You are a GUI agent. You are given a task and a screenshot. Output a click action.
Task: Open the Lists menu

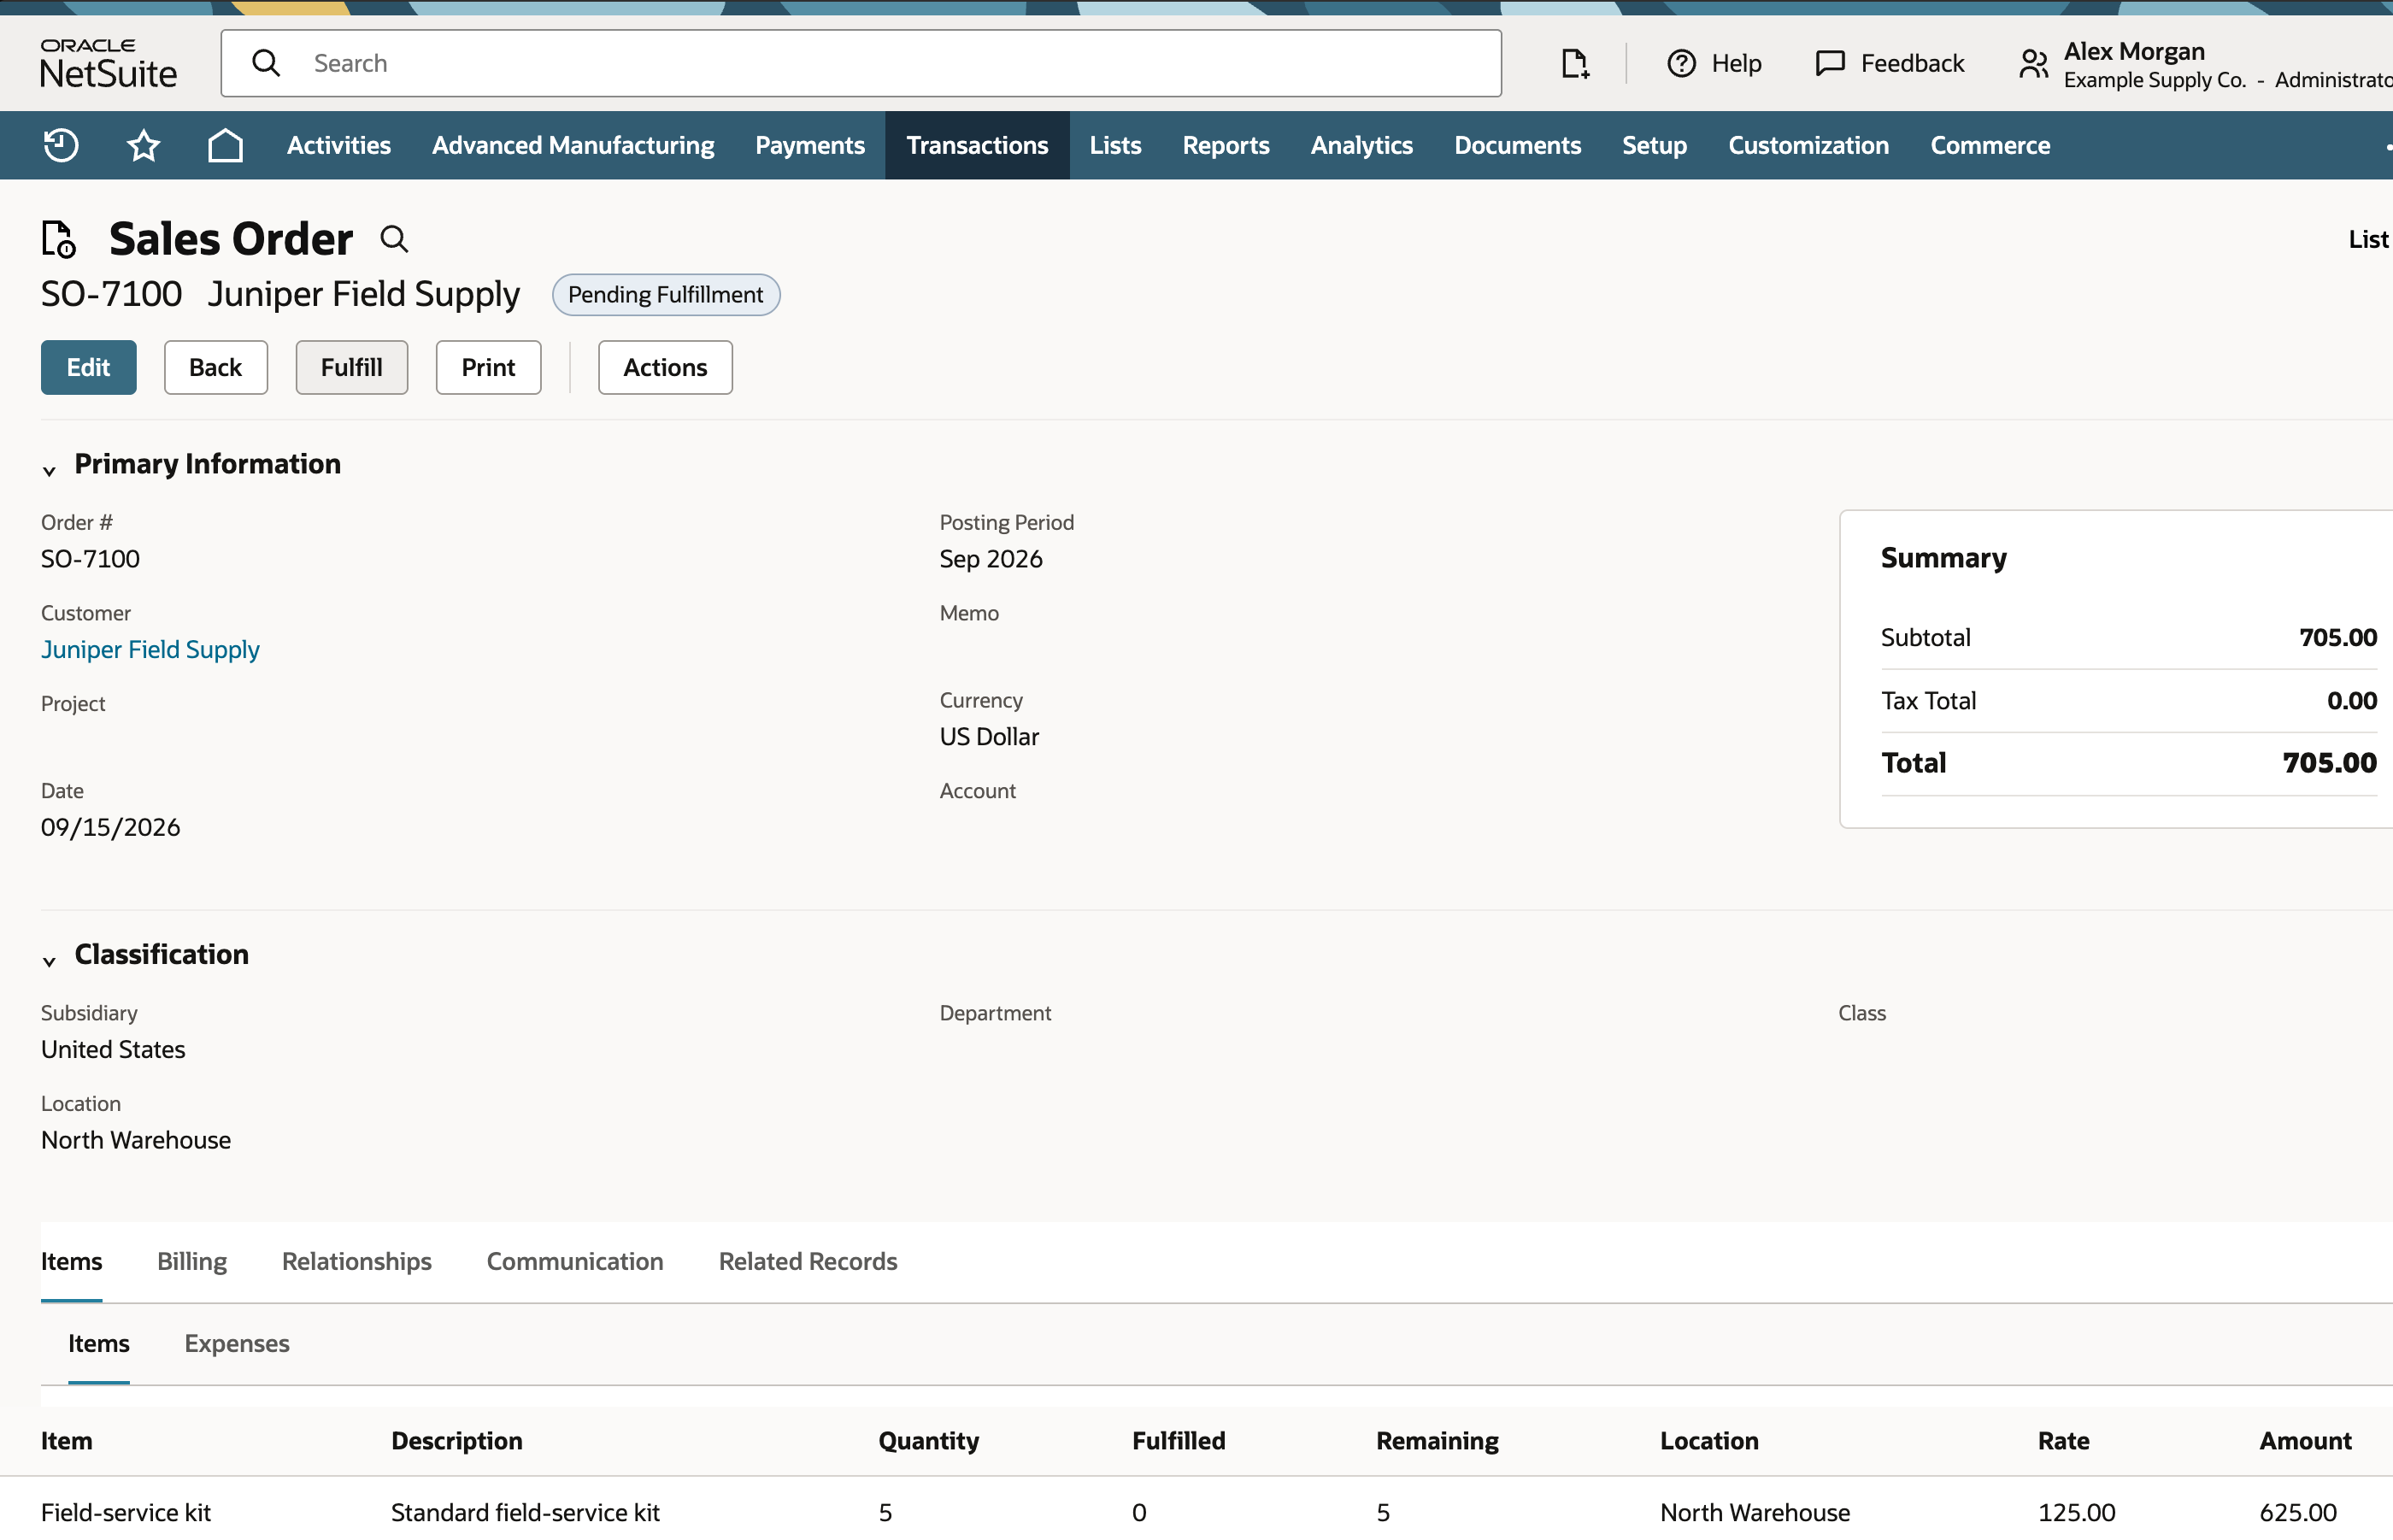tap(1115, 145)
